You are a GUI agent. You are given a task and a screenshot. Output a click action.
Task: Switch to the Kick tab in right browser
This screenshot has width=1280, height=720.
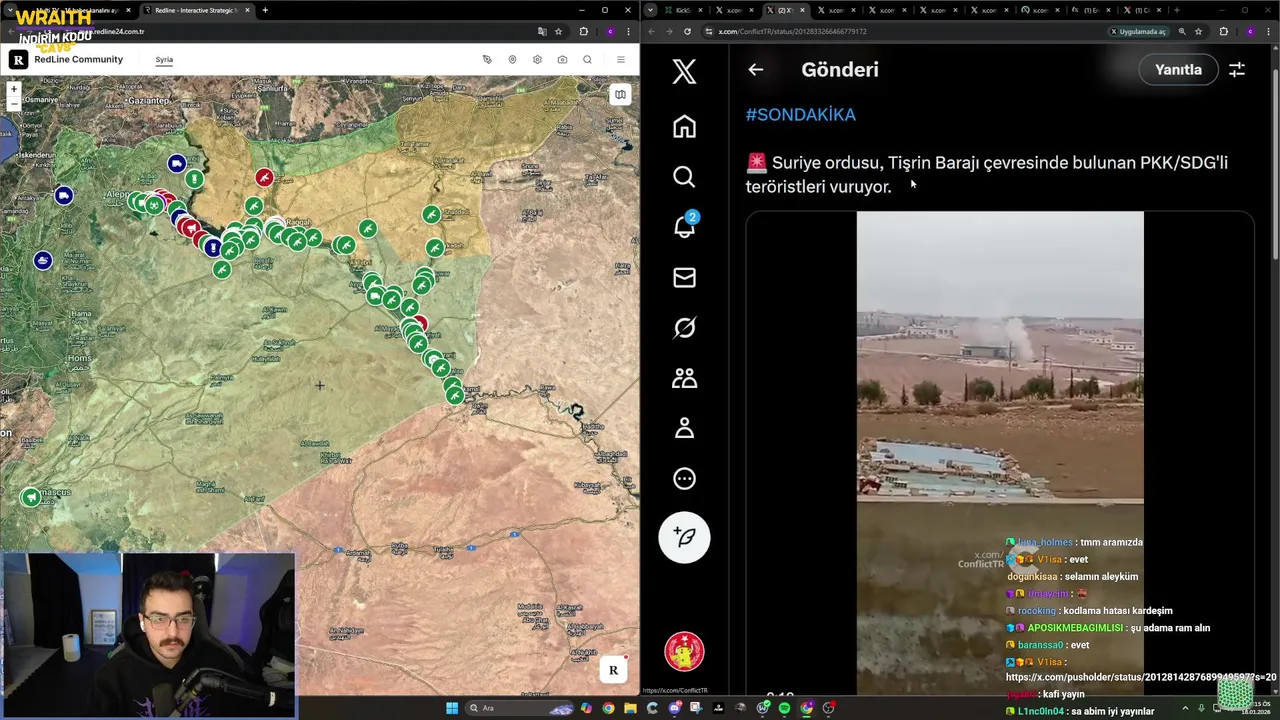click(686, 10)
